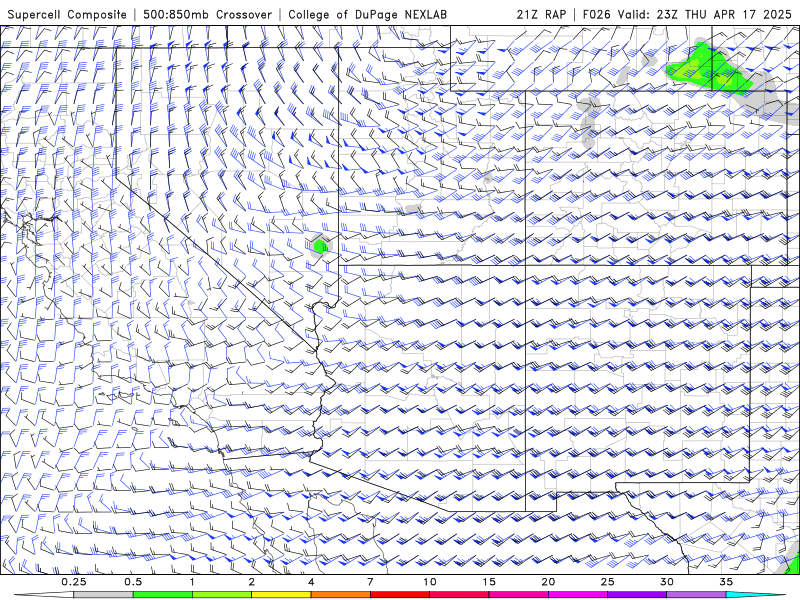Click the white arrow end of the colorbar

point(44,595)
